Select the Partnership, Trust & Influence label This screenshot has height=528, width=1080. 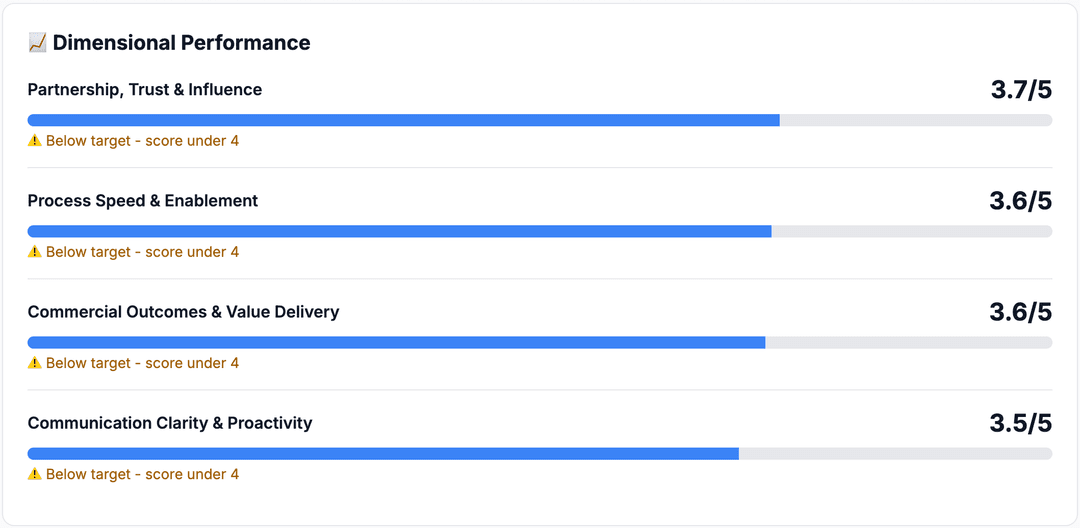pos(145,90)
